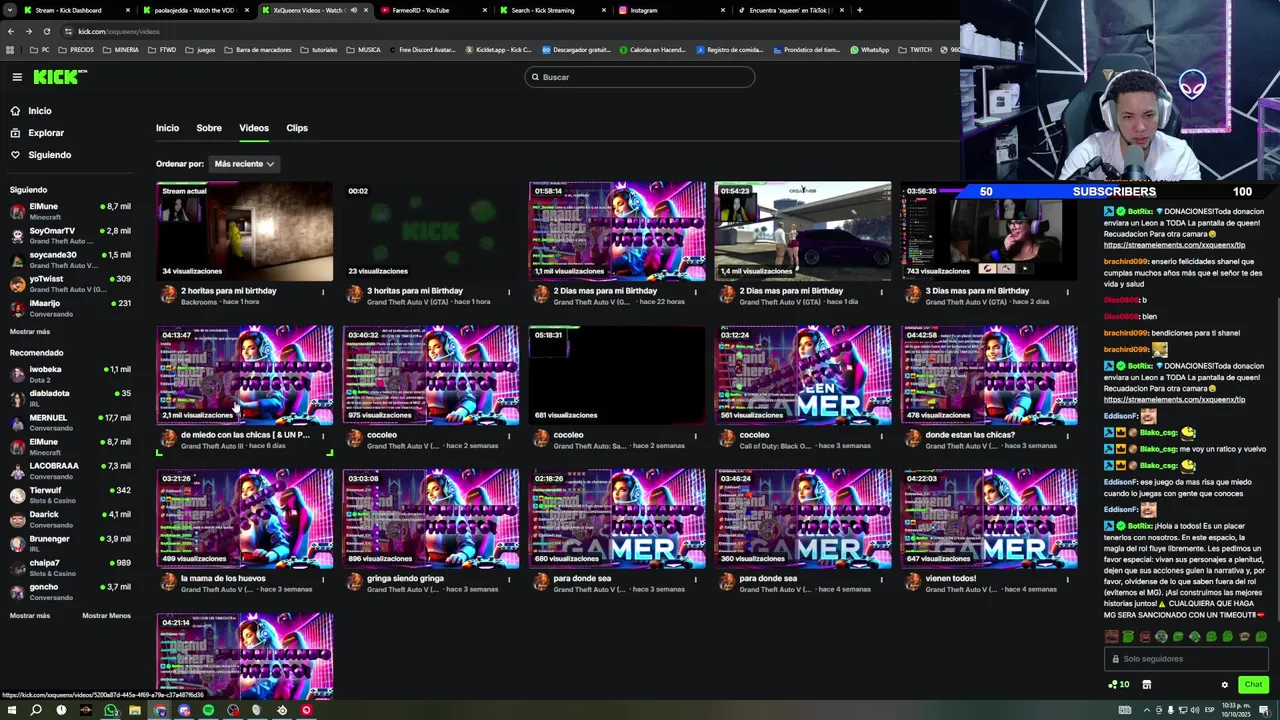This screenshot has width=1280, height=720.
Task: Open the Windows Start menu
Action: [x=11, y=710]
